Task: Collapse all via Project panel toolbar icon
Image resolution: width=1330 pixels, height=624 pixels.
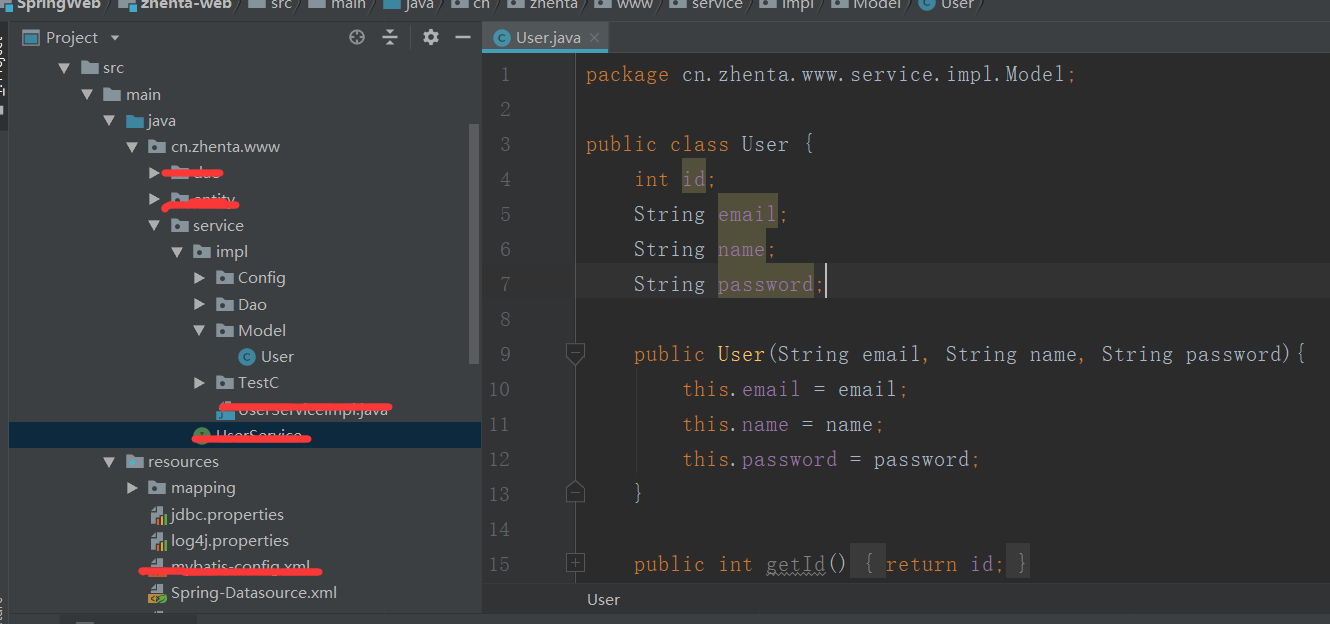Action: tap(390, 37)
